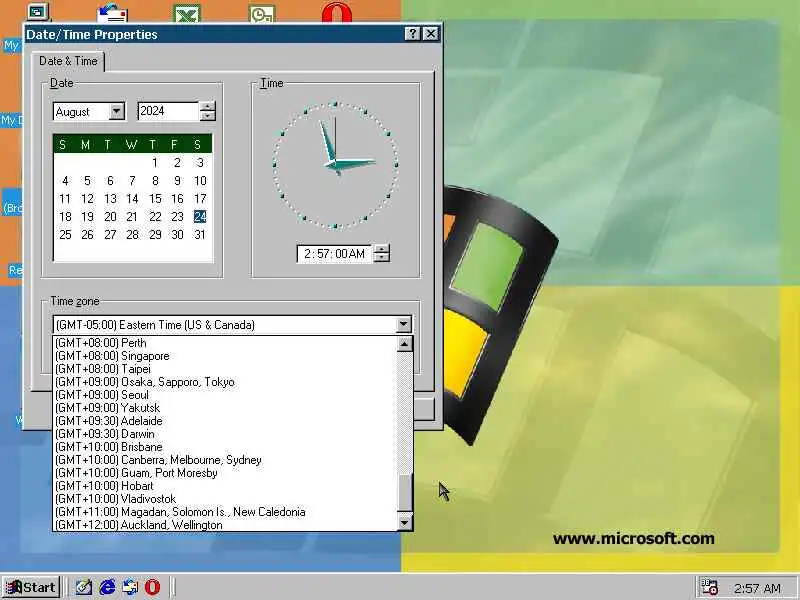Select August 28 in the calendar

[132, 235]
